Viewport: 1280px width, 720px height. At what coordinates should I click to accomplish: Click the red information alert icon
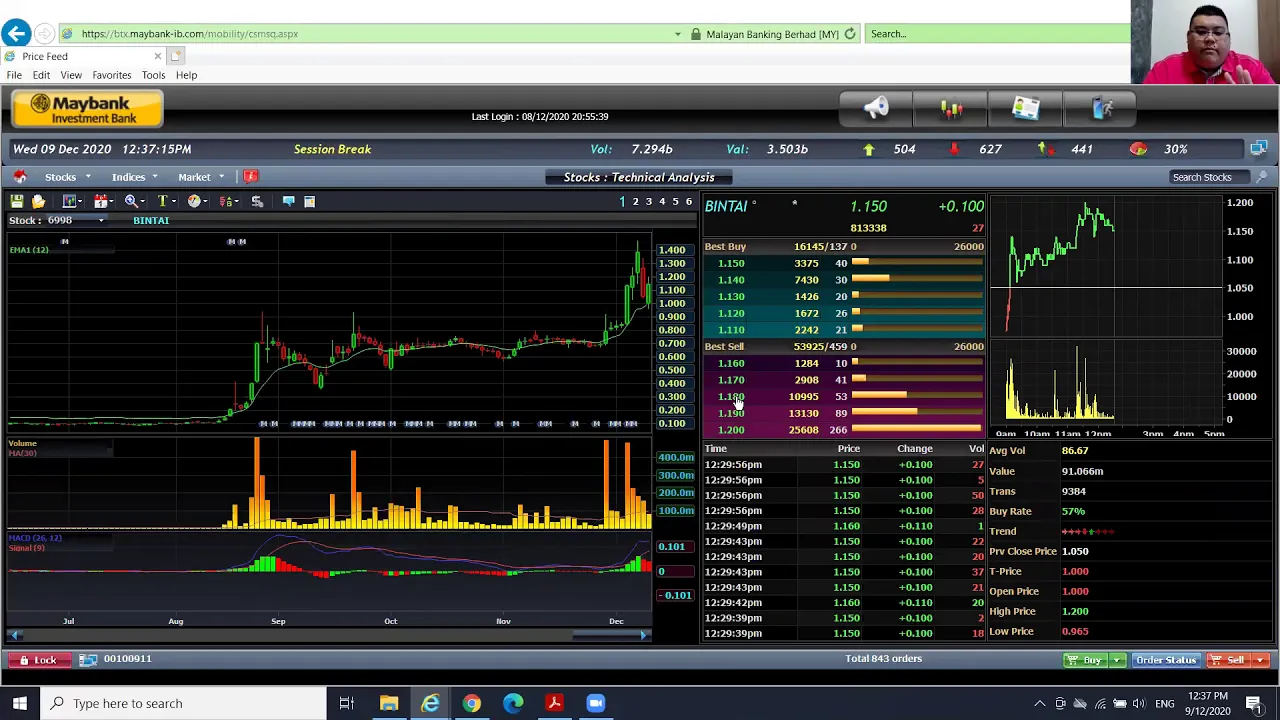(x=251, y=177)
